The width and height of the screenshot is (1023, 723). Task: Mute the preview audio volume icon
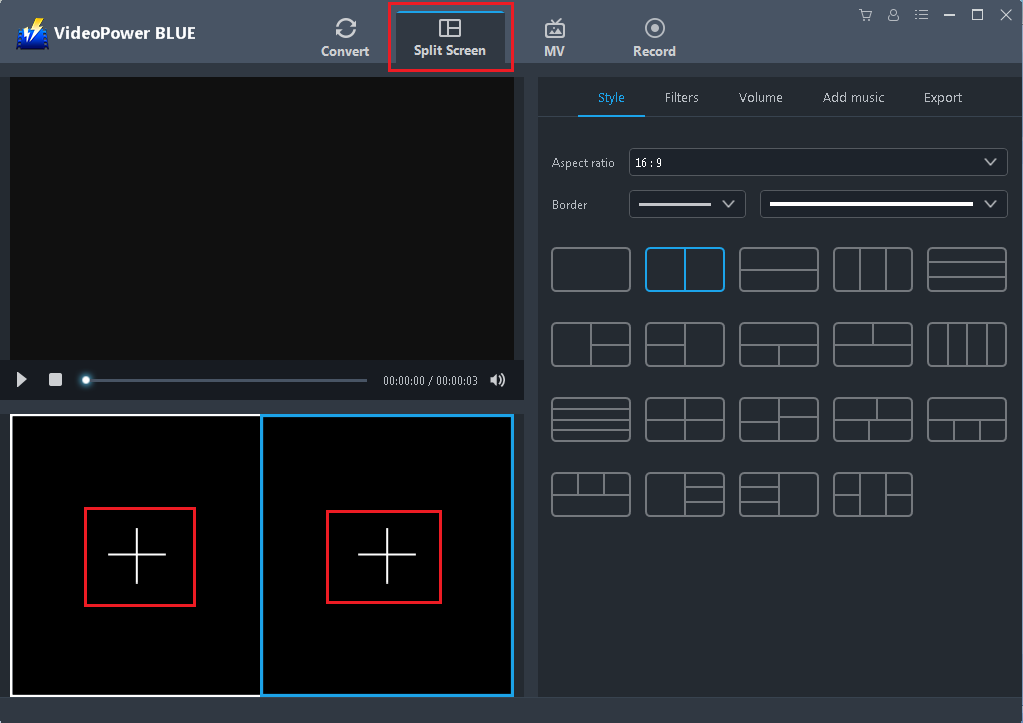496,380
